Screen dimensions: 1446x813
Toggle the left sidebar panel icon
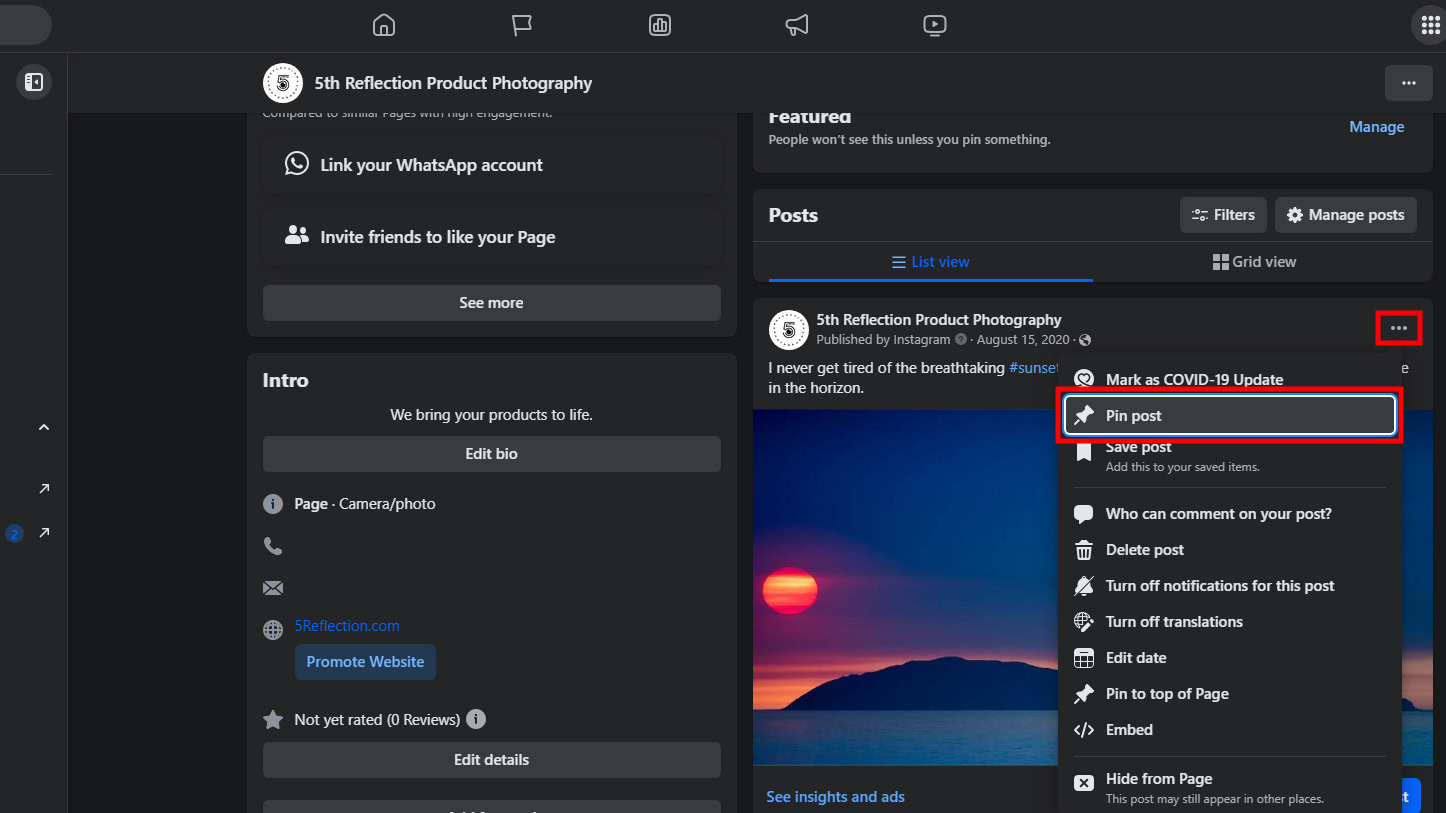(x=34, y=82)
